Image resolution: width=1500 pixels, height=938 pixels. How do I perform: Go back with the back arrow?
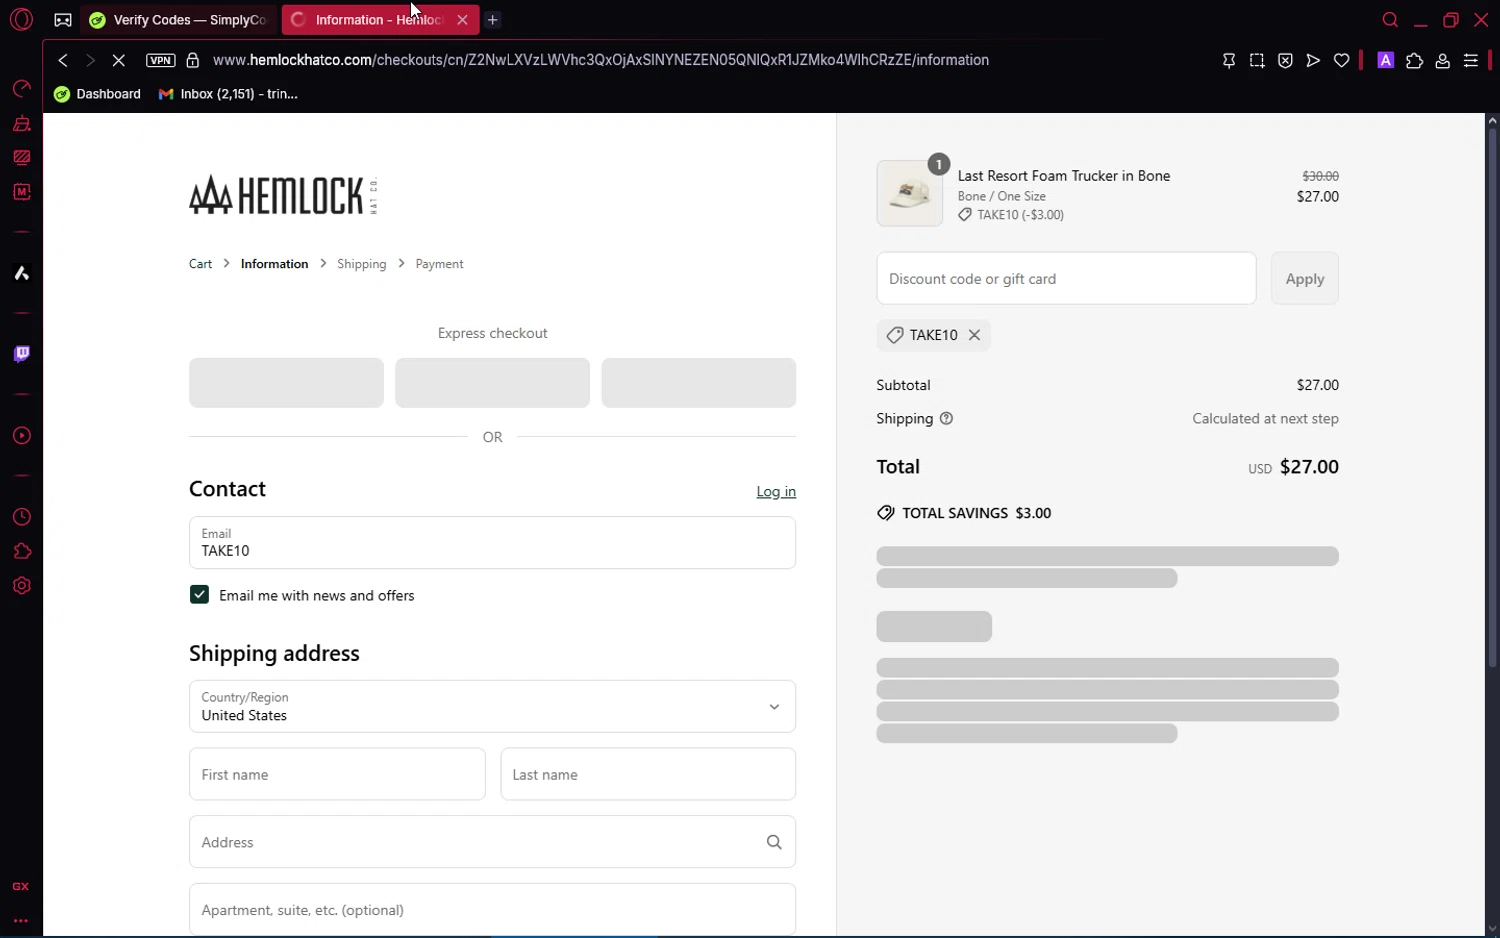click(63, 60)
